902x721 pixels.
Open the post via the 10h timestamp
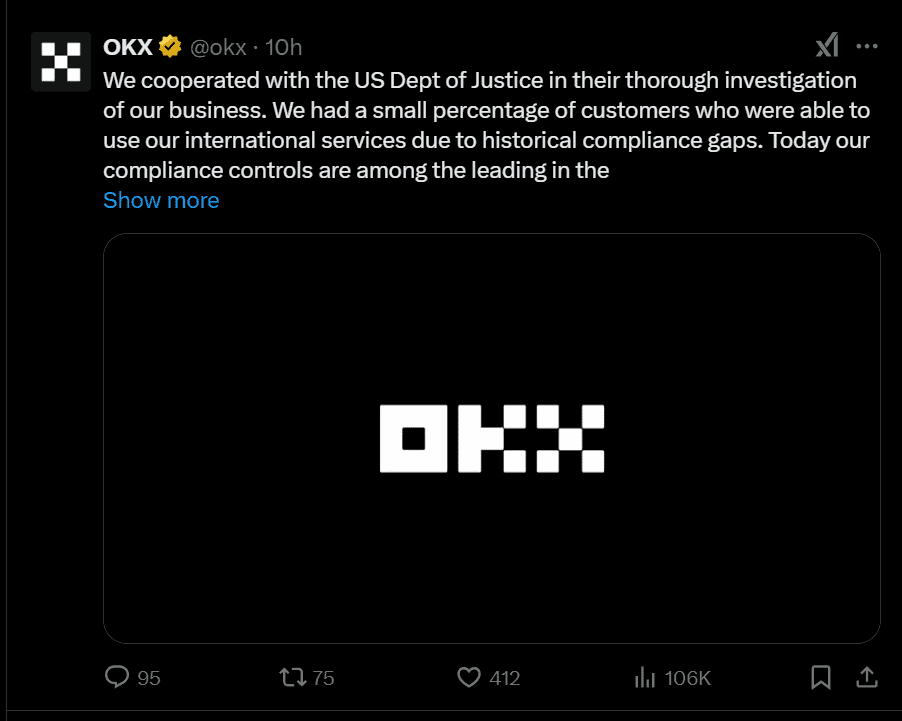pyautogui.click(x=284, y=47)
